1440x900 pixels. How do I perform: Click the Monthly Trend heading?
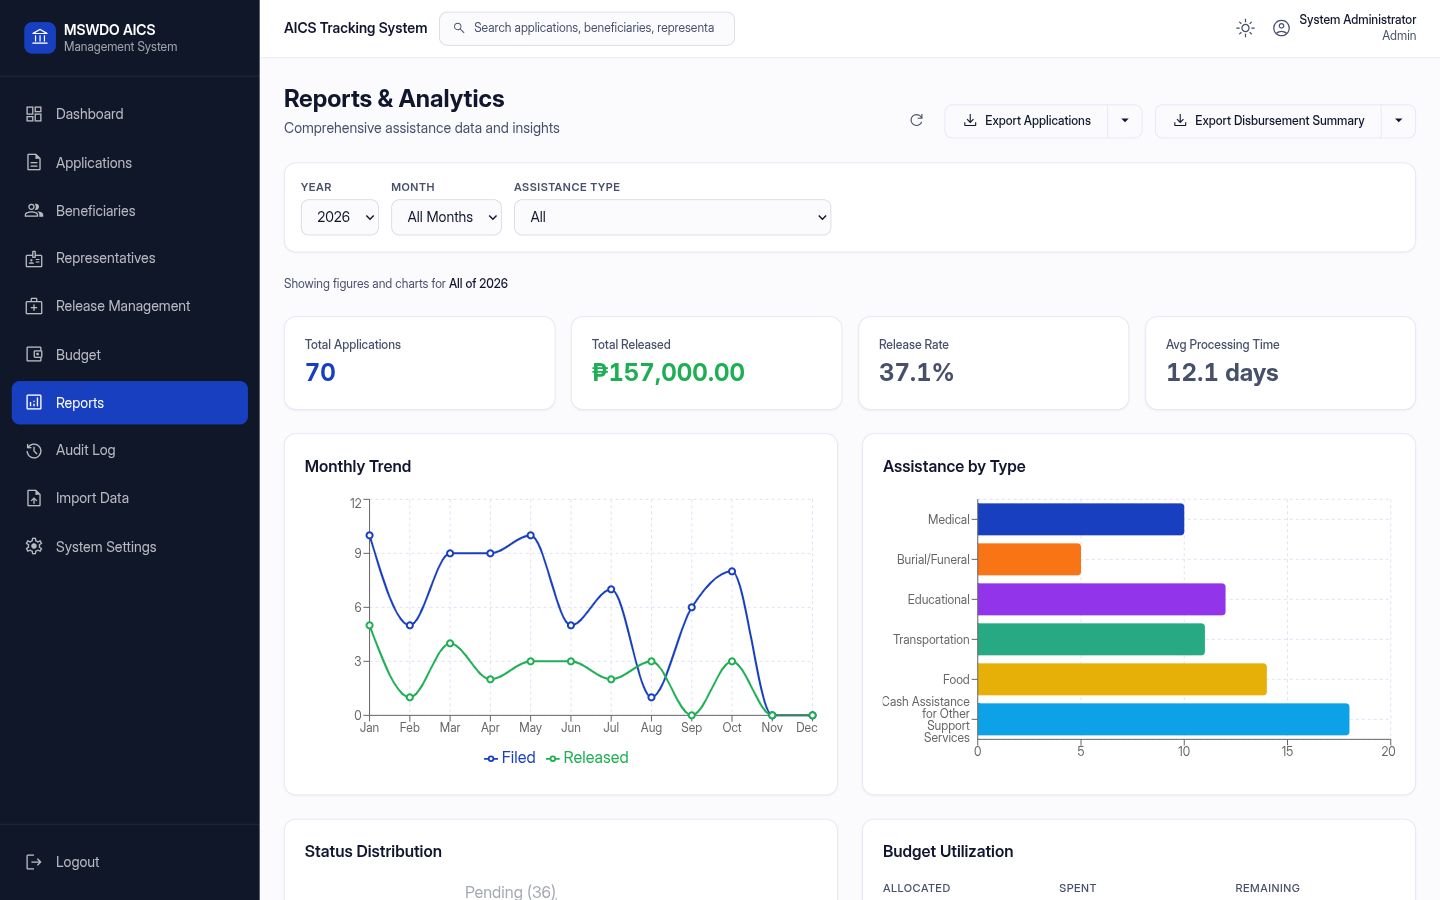pyautogui.click(x=358, y=466)
